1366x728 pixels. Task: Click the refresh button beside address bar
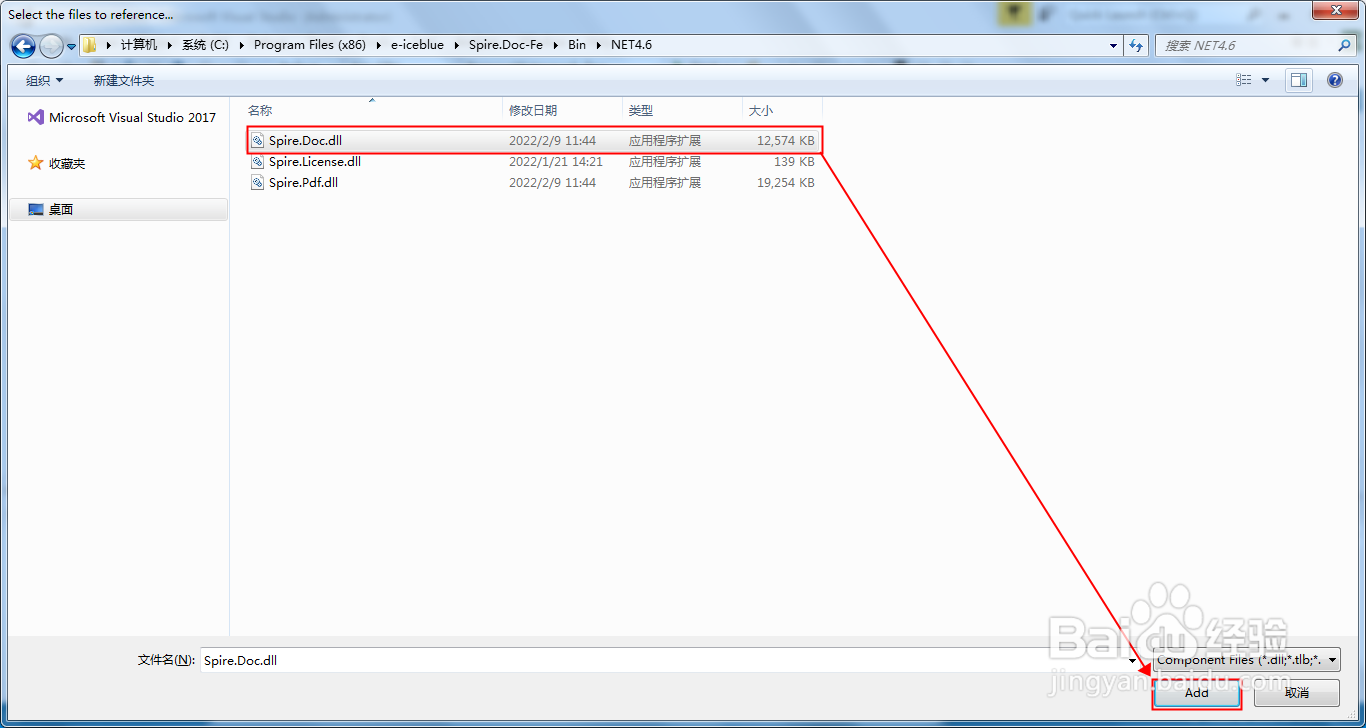coord(1136,46)
